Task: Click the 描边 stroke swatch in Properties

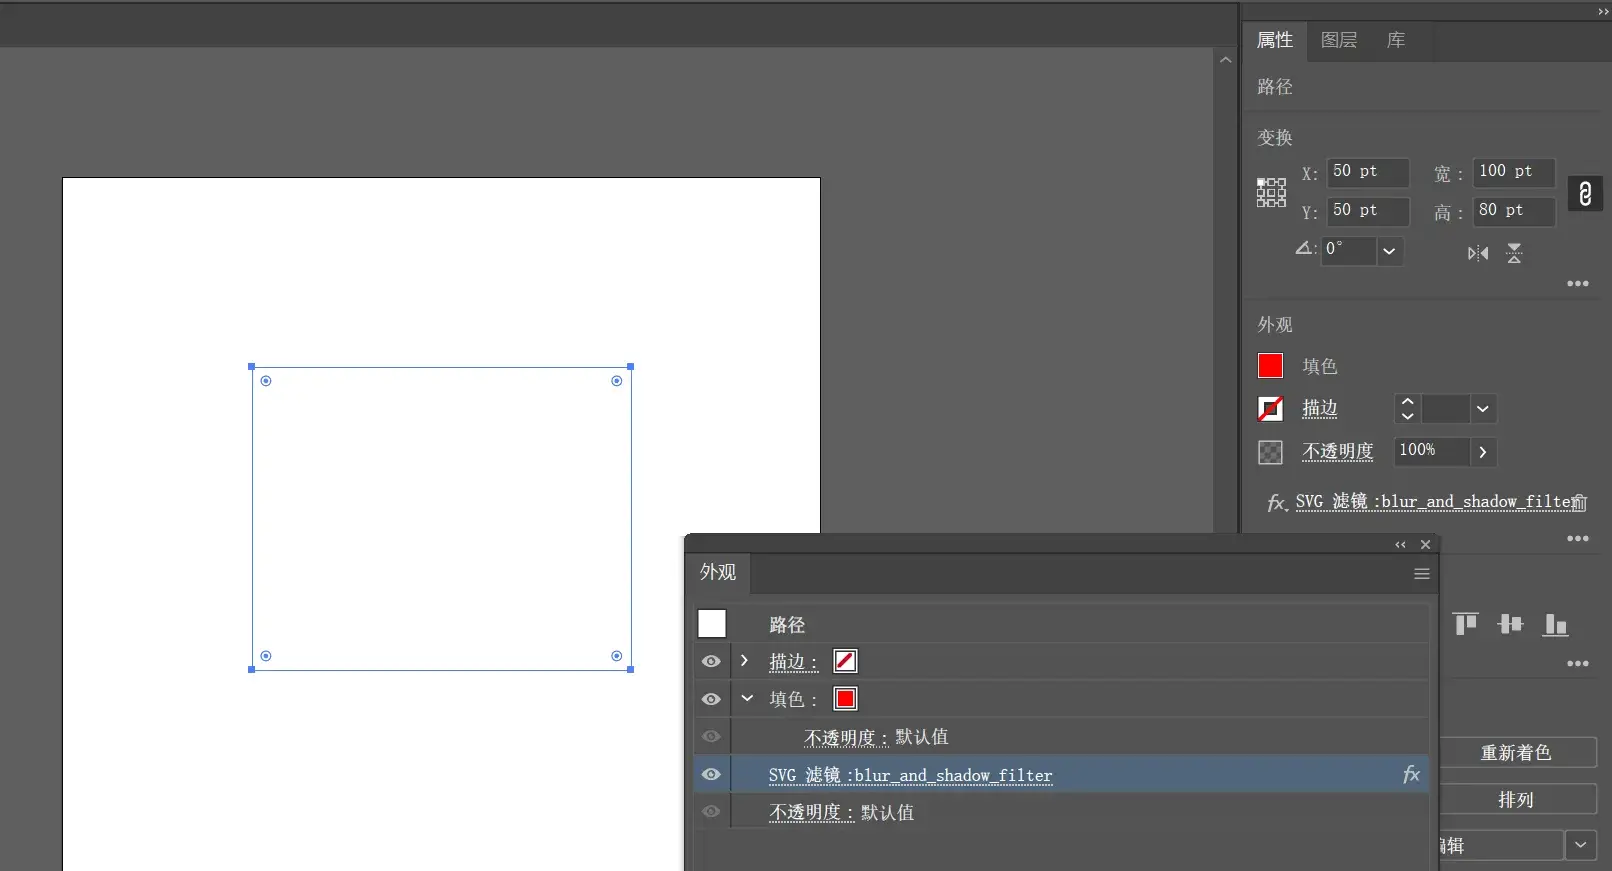Action: tap(1270, 408)
